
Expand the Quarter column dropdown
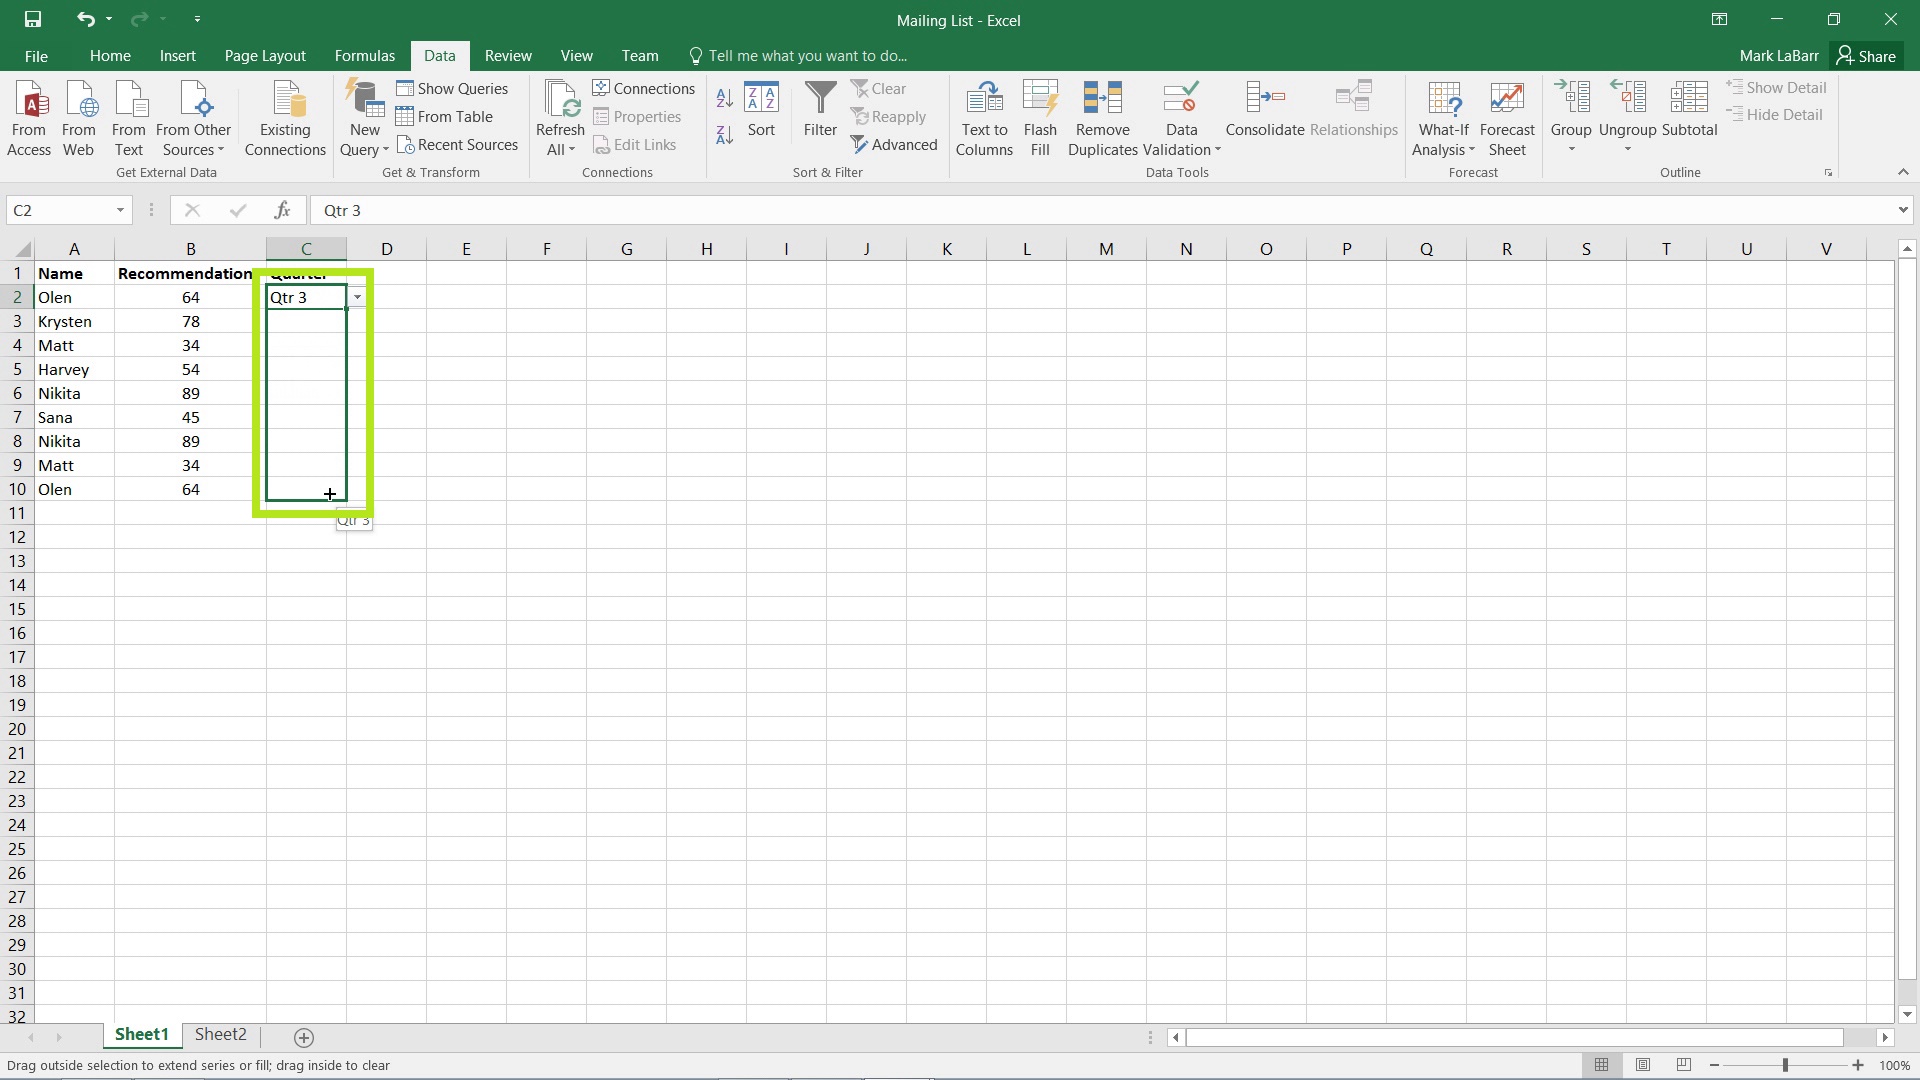356,297
